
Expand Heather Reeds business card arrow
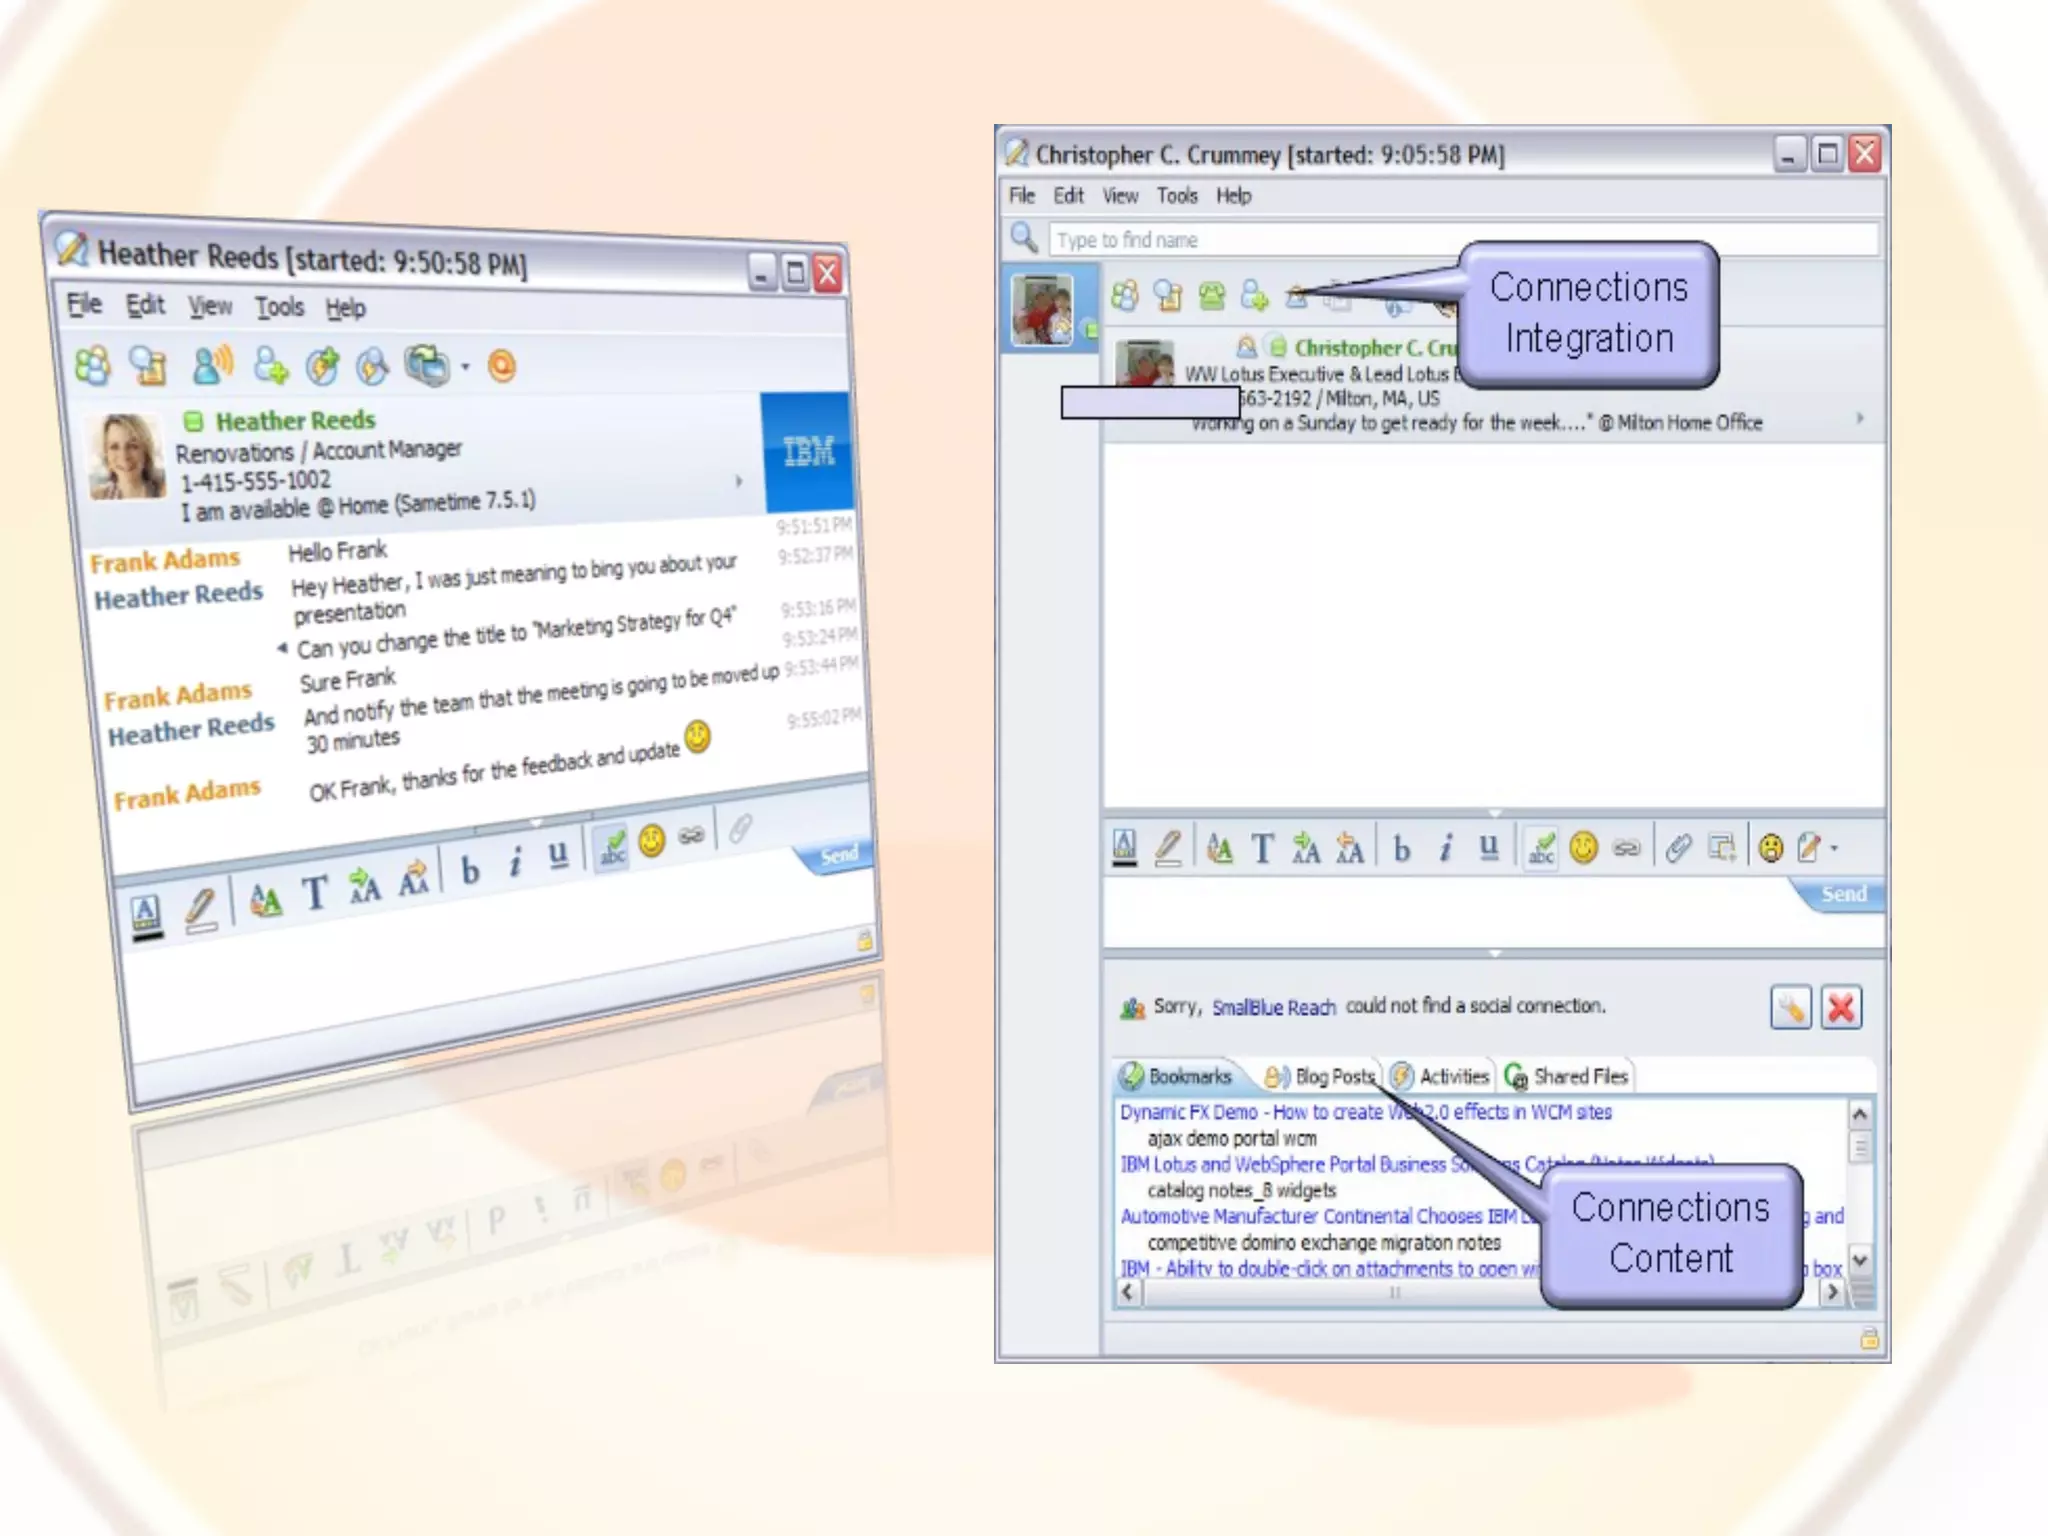pyautogui.click(x=739, y=481)
